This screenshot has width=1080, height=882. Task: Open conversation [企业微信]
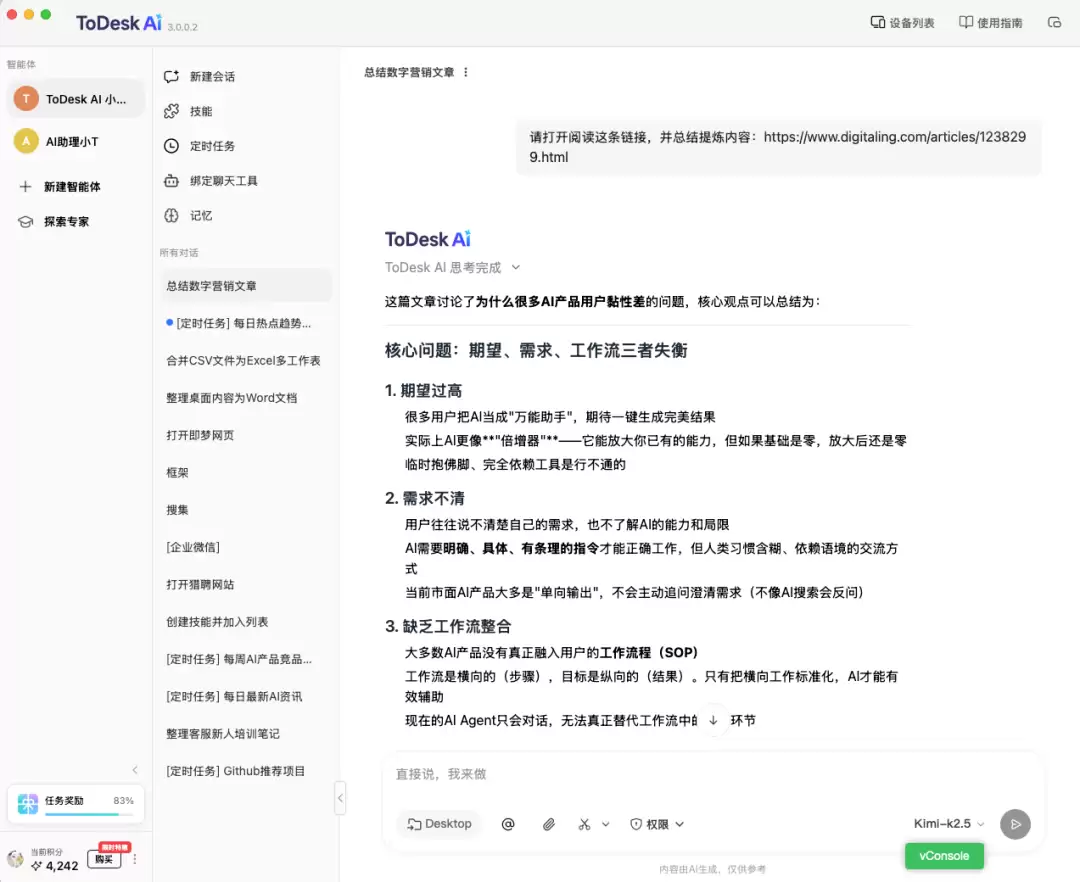tap(247, 547)
